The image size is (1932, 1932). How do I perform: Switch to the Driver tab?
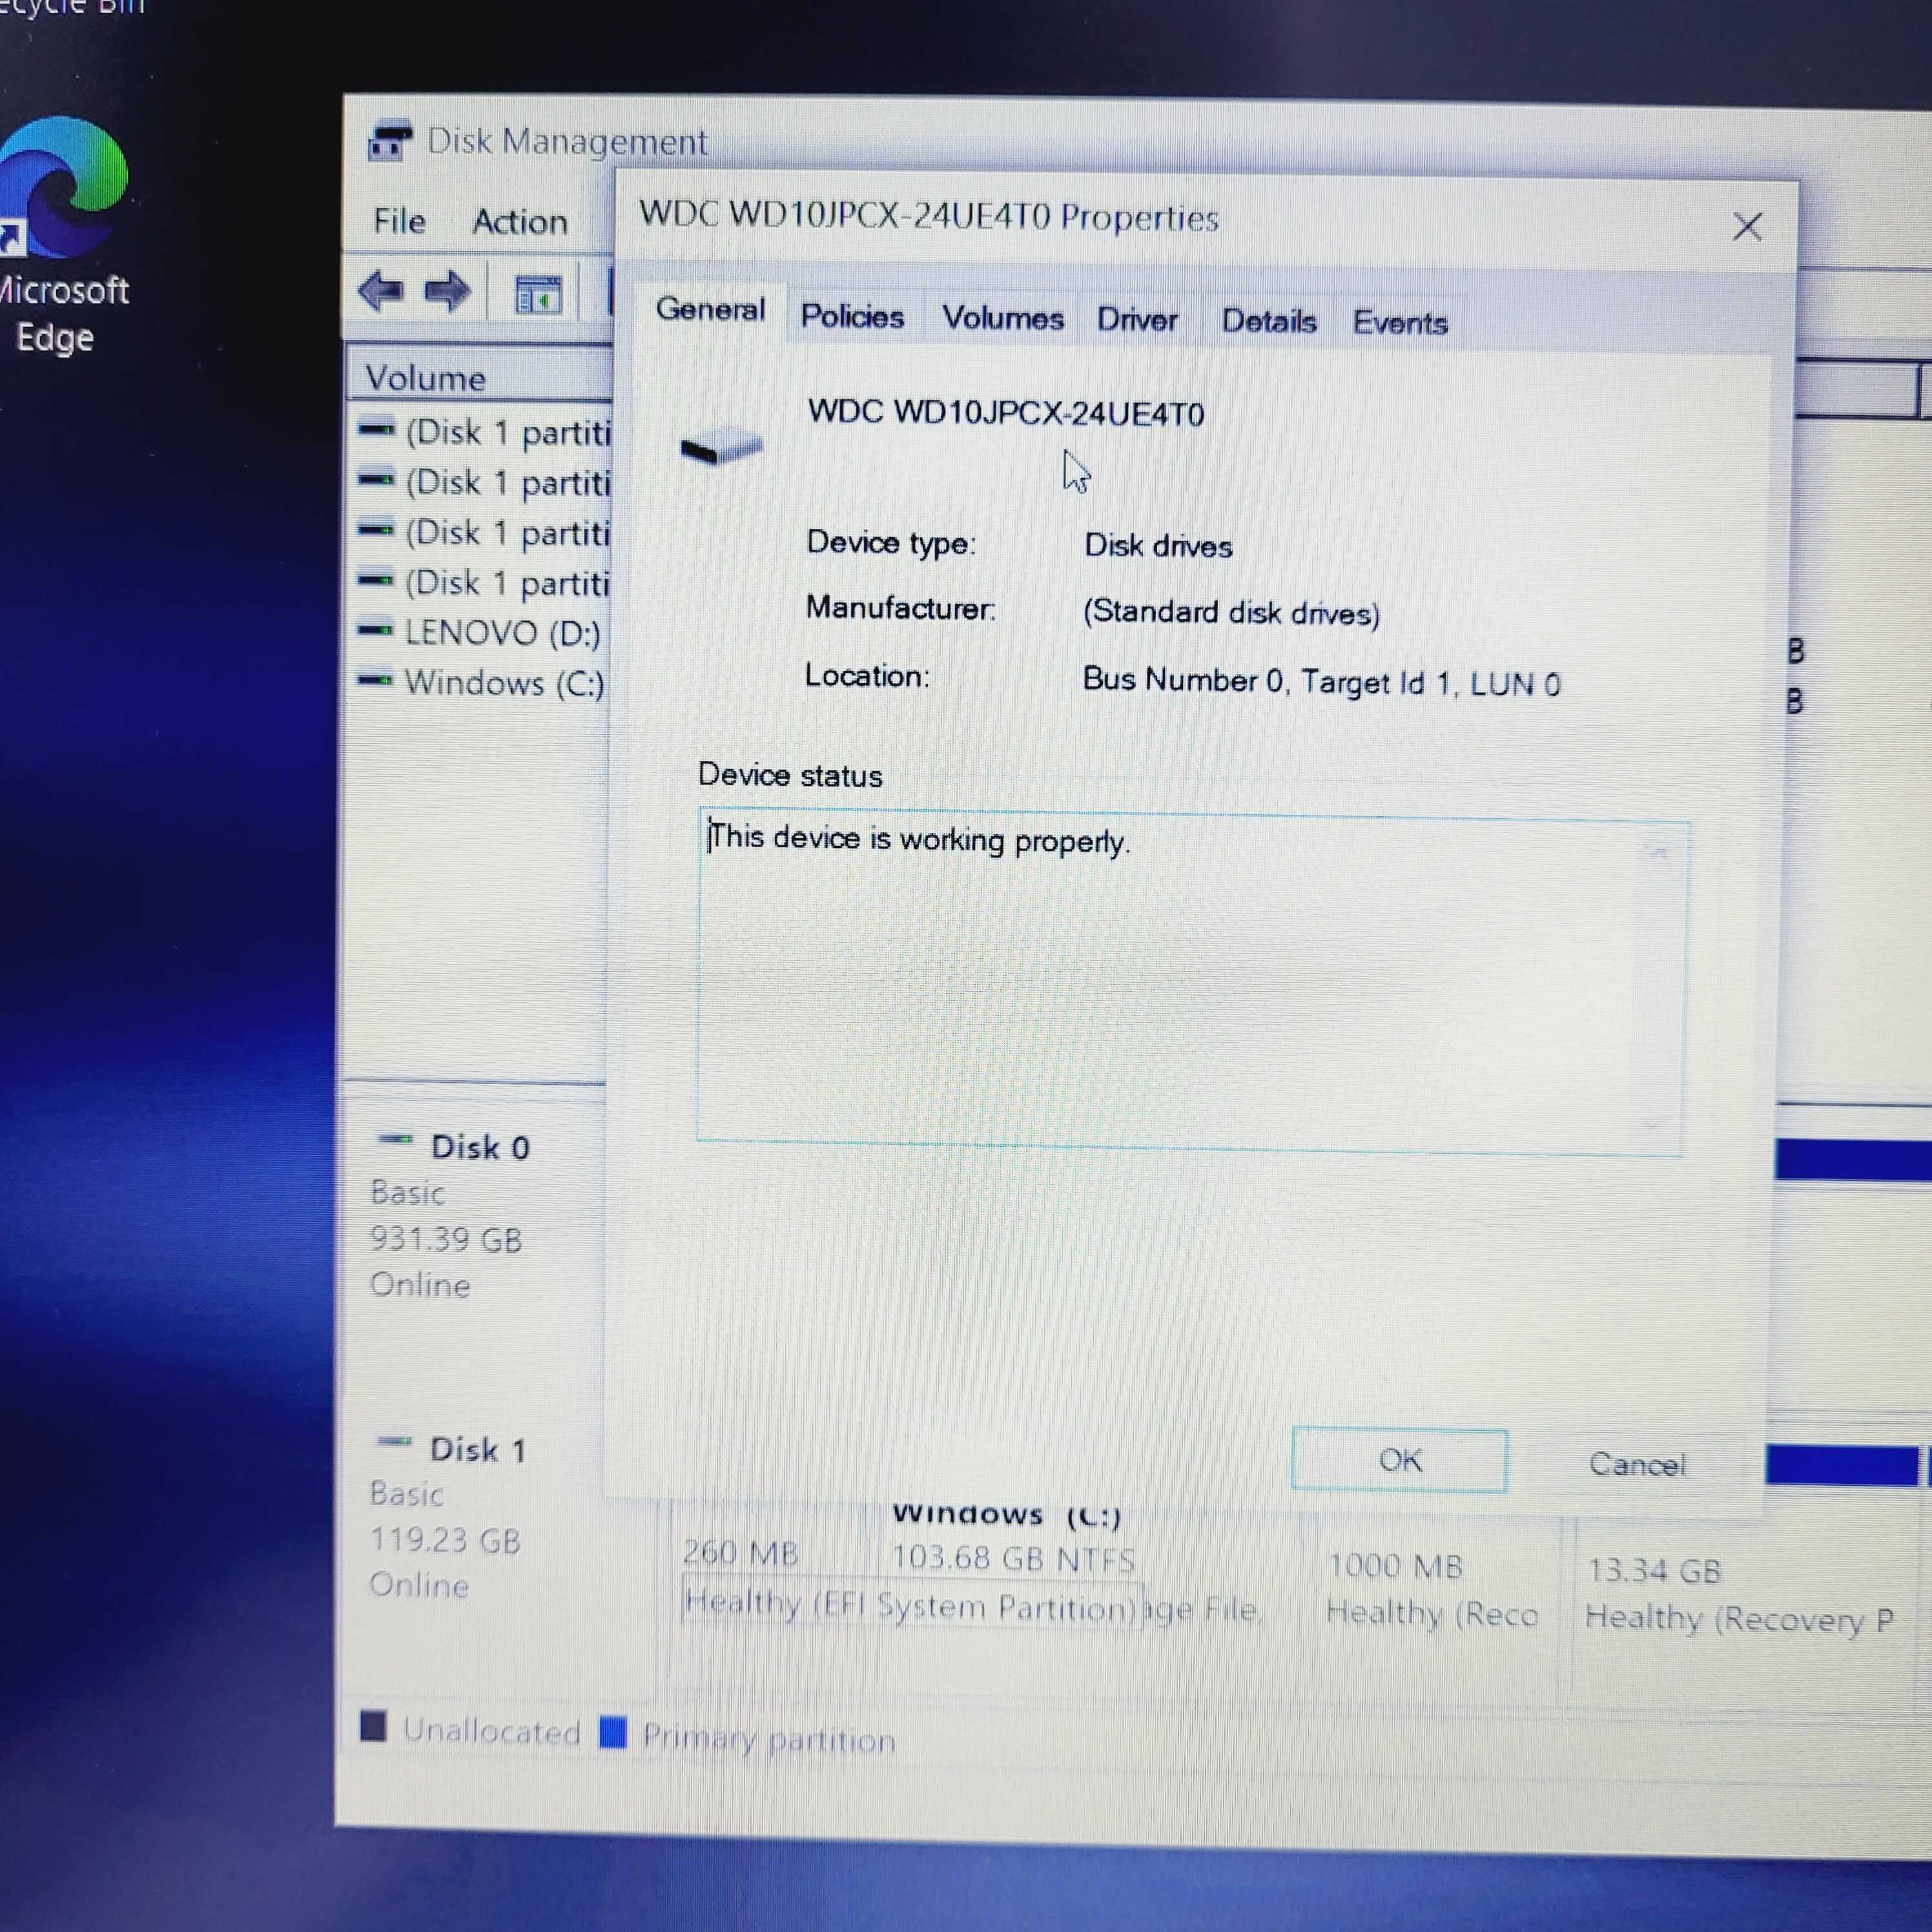click(x=1137, y=320)
